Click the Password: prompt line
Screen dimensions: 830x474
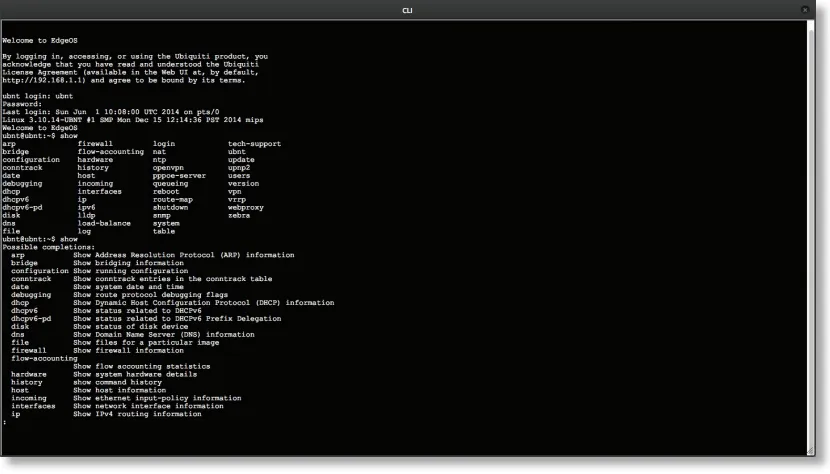point(22,103)
